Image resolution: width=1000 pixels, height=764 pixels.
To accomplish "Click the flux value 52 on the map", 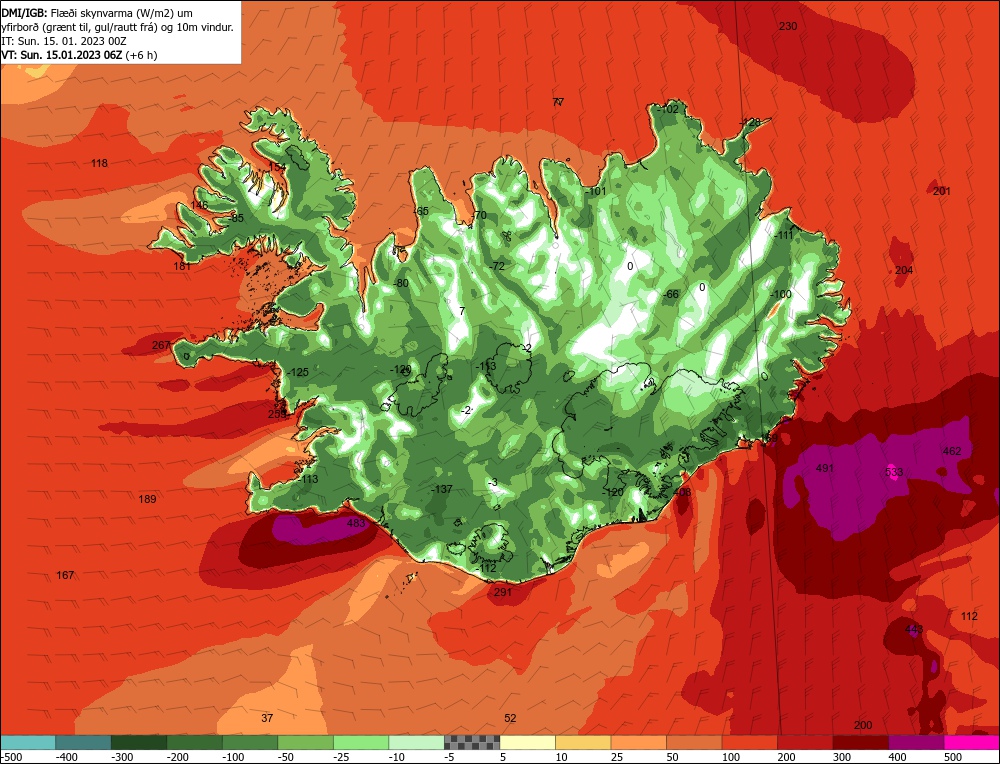I will pyautogui.click(x=510, y=719).
